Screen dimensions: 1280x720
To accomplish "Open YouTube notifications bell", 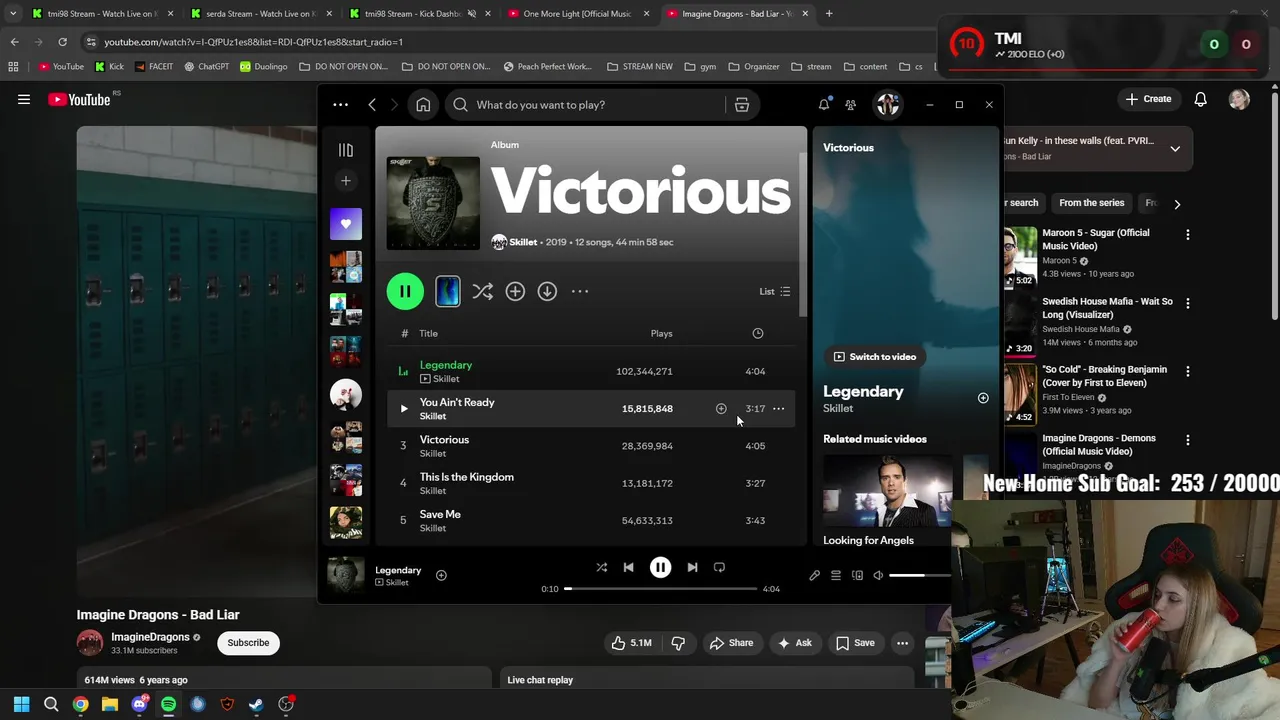I will [1200, 99].
